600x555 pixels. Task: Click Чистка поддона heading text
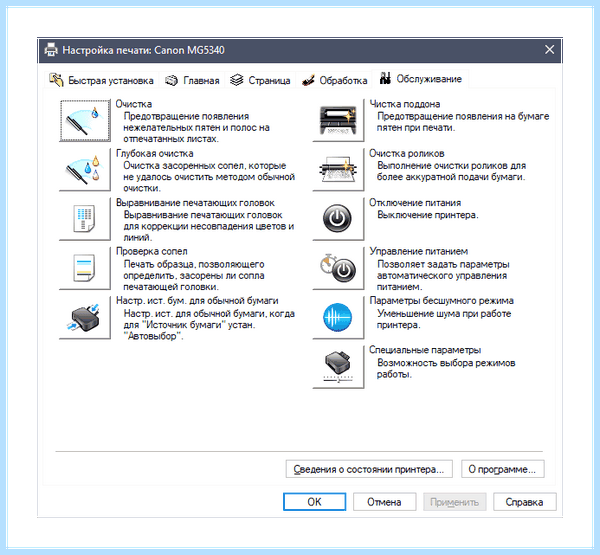coord(405,104)
